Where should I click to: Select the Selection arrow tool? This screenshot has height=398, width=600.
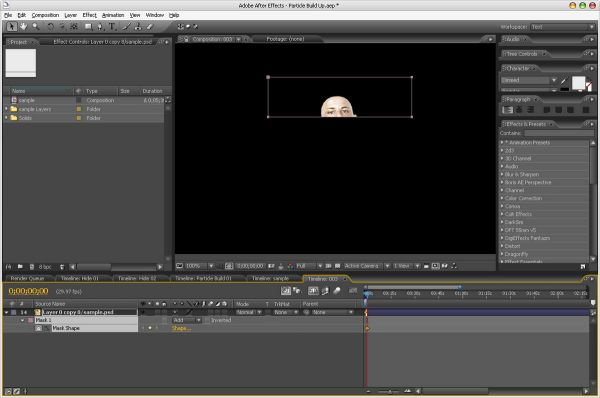pyautogui.click(x=11, y=26)
